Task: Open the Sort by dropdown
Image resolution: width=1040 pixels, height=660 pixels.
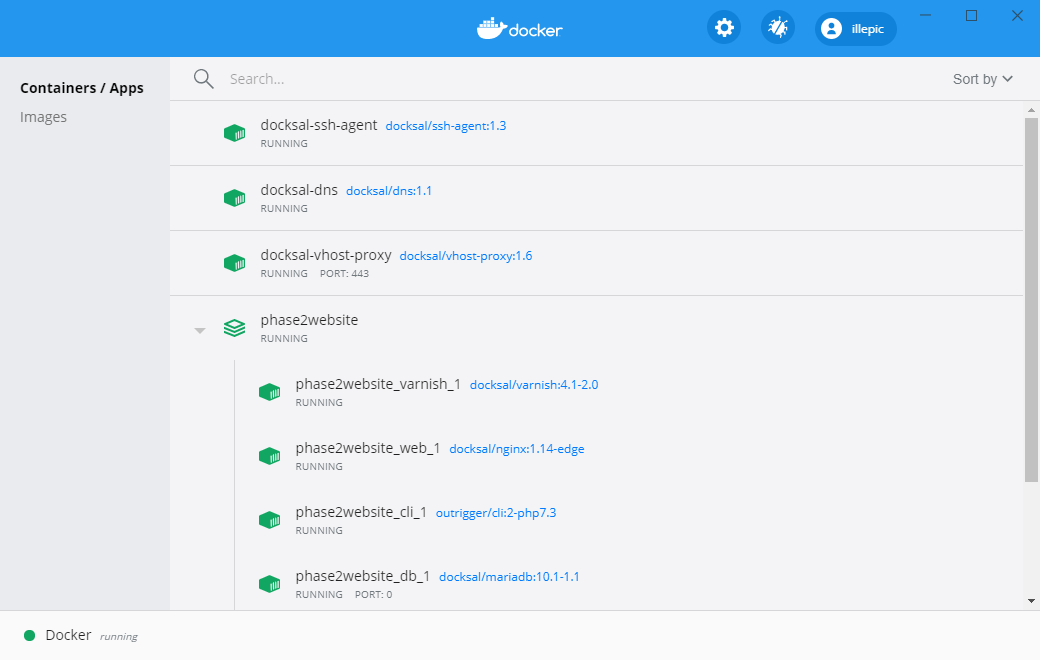Action: (x=982, y=79)
